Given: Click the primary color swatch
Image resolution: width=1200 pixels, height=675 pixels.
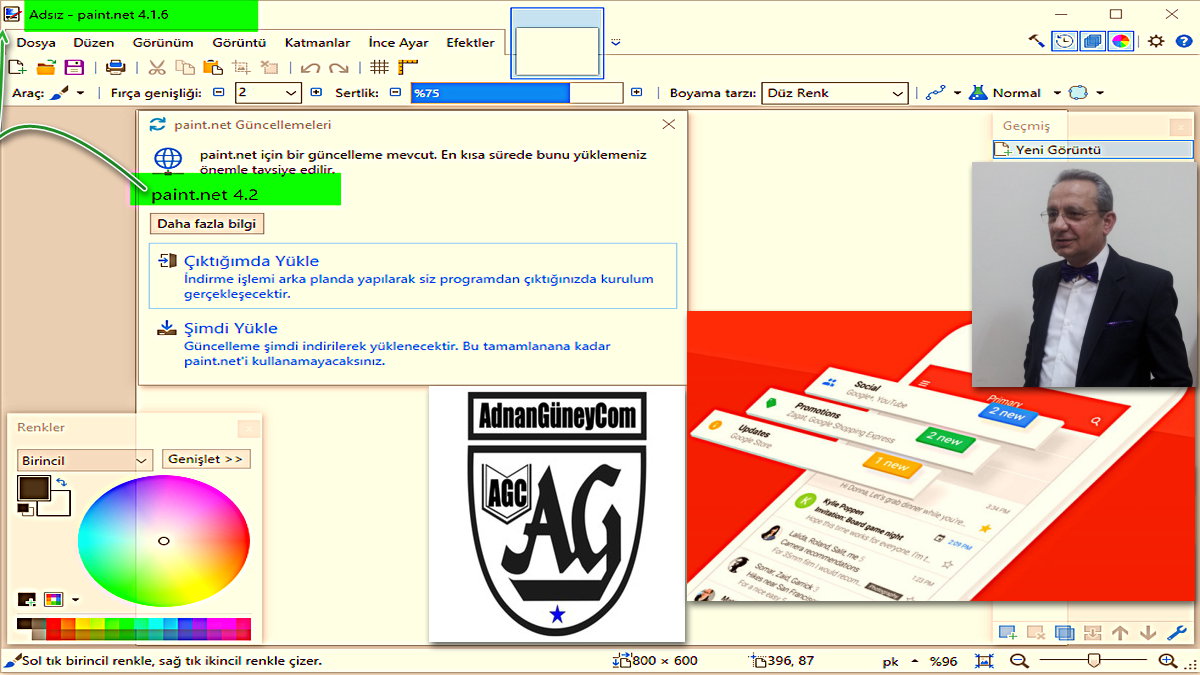Looking at the screenshot, I should pos(34,488).
